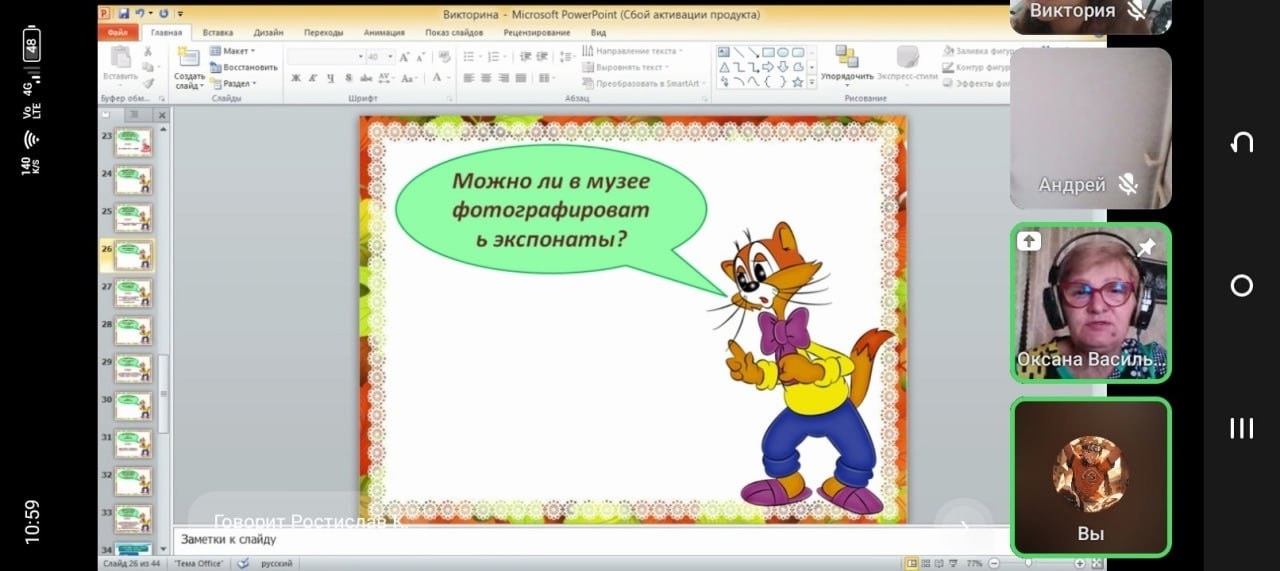Close the slide thumbnails pane

click(162, 115)
